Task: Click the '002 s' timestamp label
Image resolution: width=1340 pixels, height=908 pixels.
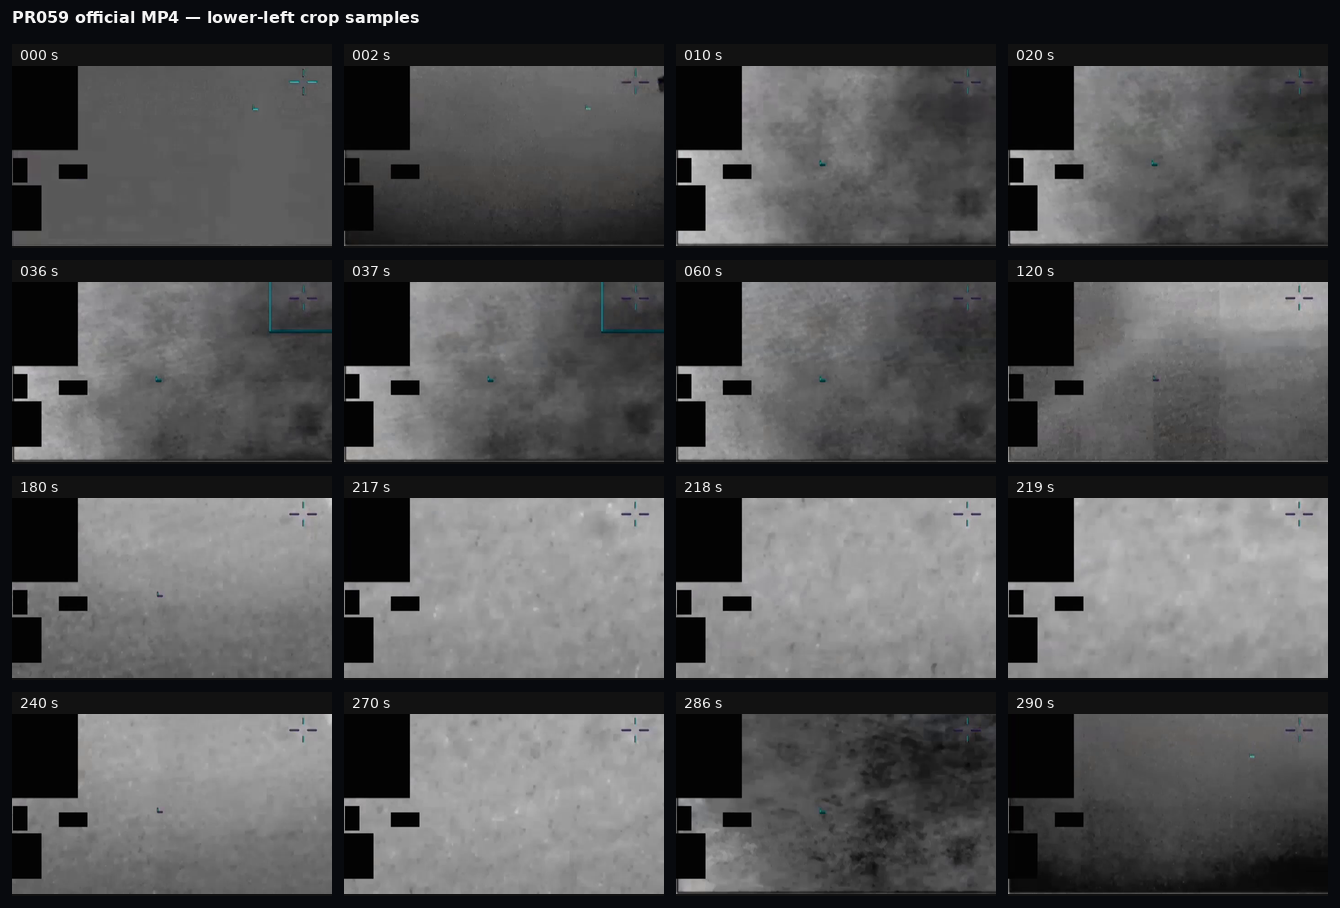Action: click(371, 55)
